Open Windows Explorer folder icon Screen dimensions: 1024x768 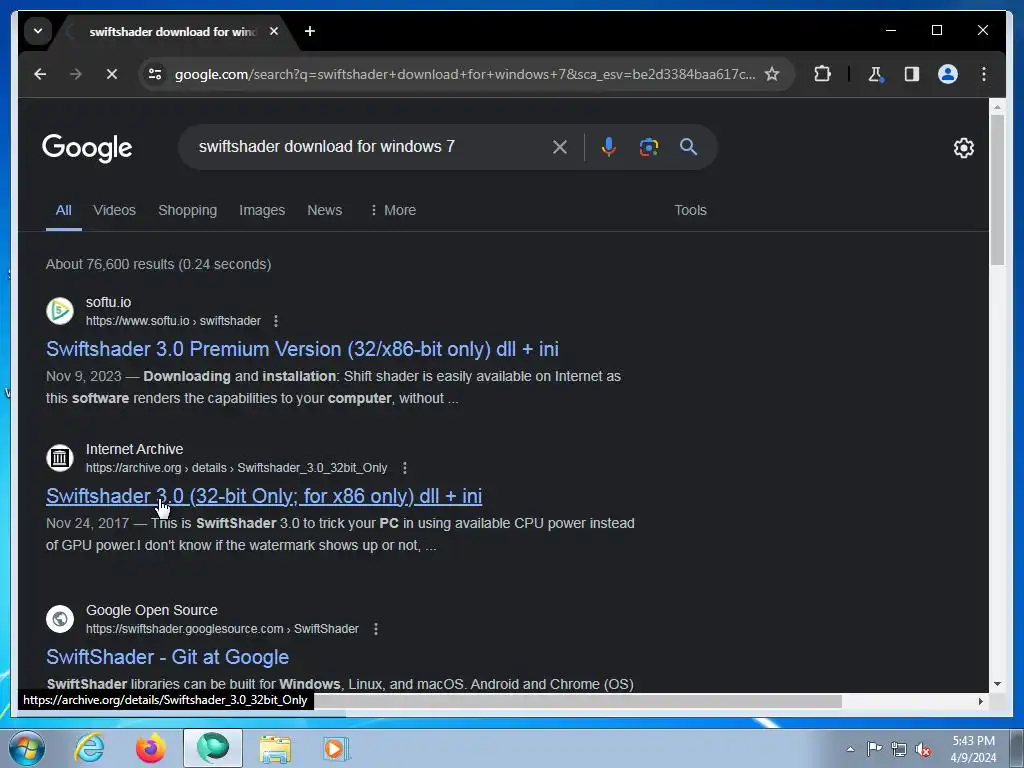click(x=275, y=748)
